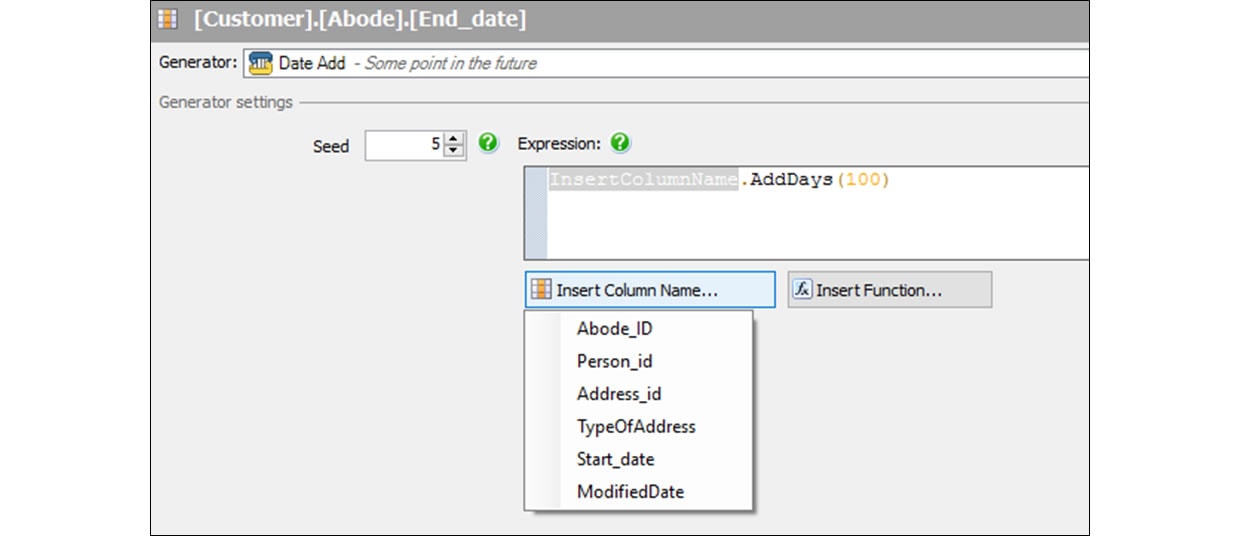The height and width of the screenshot is (536, 1240).
Task: Click the 100 value in the expression
Action: pyautogui.click(x=861, y=180)
